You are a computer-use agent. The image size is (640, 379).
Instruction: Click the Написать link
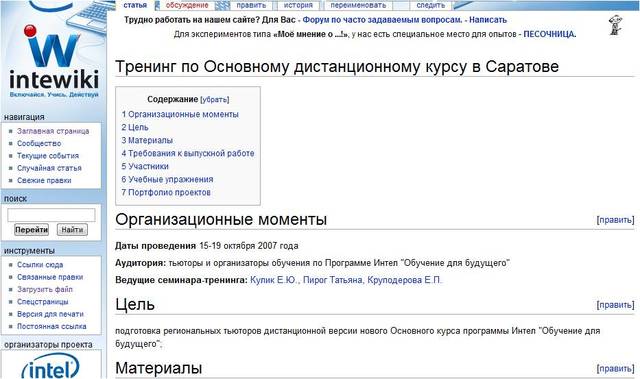pos(488,20)
